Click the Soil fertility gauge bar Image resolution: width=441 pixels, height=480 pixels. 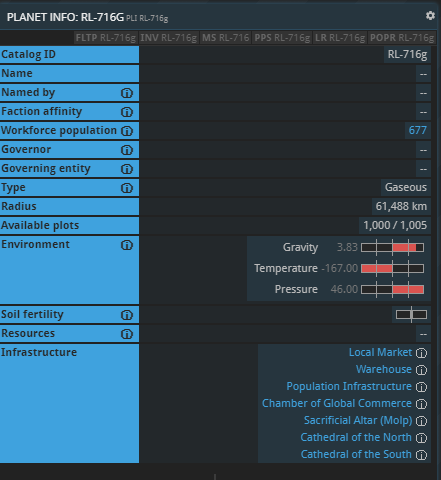click(x=411, y=315)
